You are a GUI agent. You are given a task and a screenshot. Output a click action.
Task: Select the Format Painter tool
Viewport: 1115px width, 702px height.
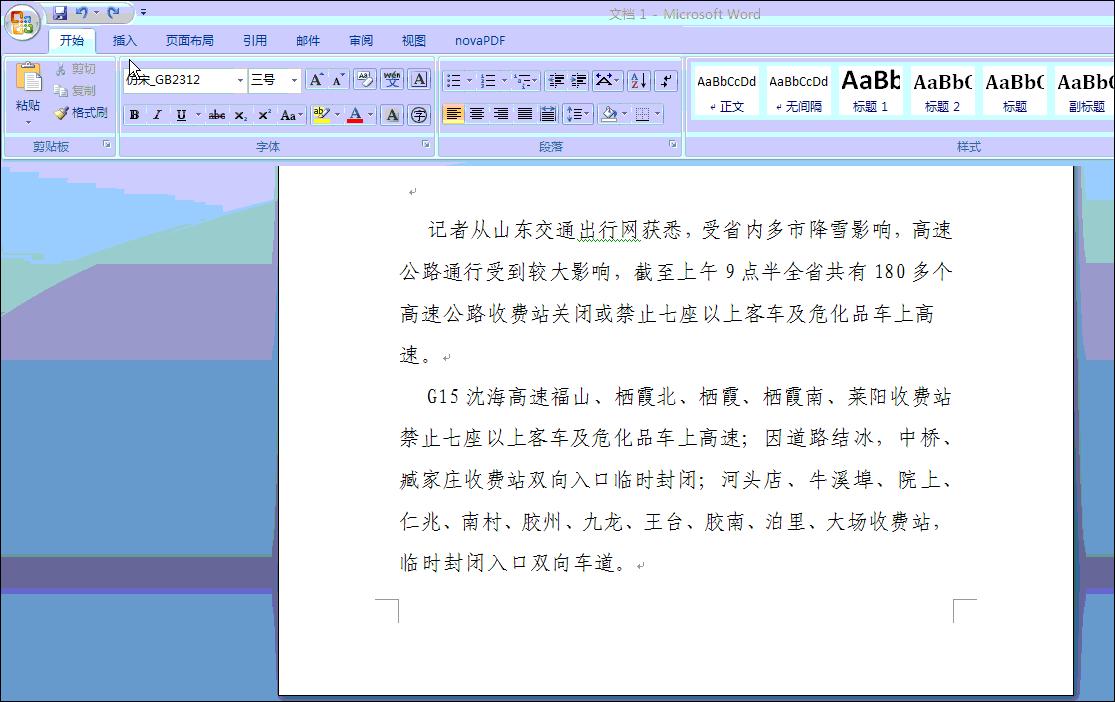[82, 112]
